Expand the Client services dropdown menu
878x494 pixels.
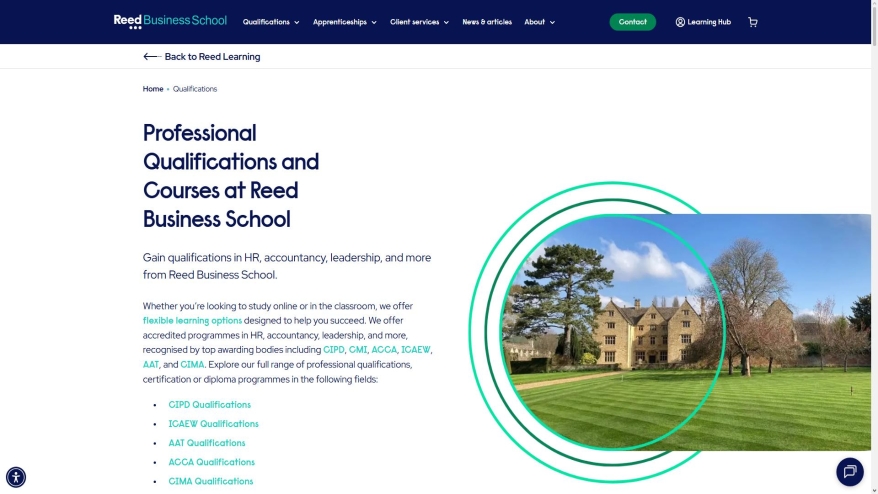(x=419, y=22)
